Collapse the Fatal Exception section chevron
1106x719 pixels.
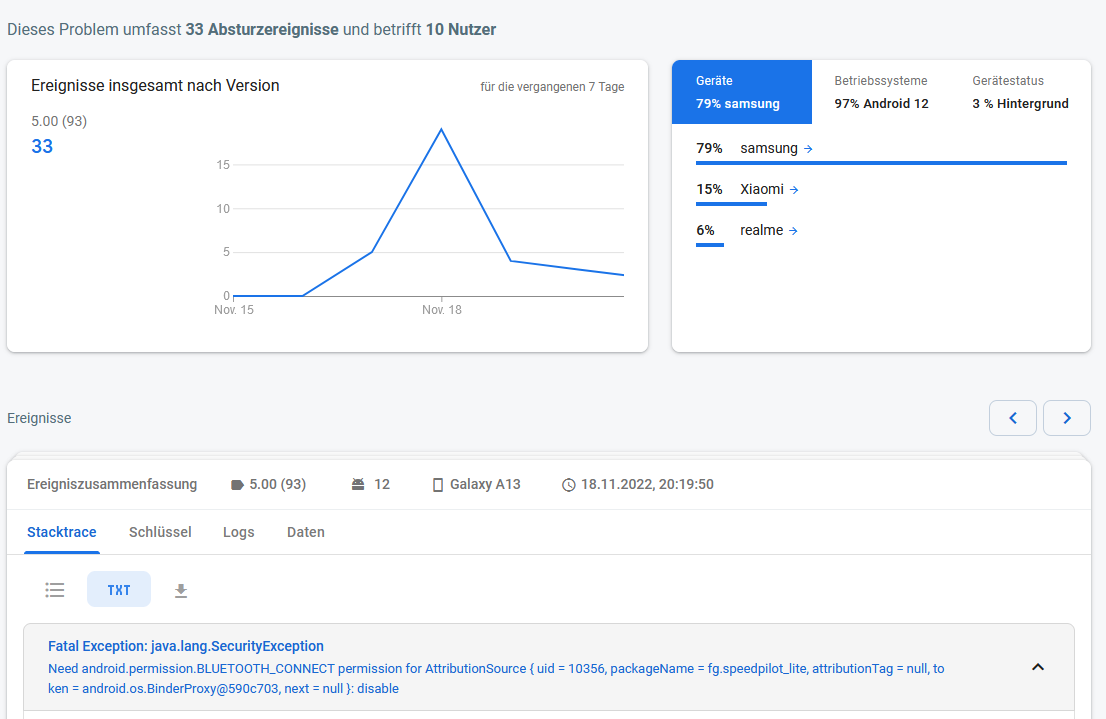click(1038, 667)
